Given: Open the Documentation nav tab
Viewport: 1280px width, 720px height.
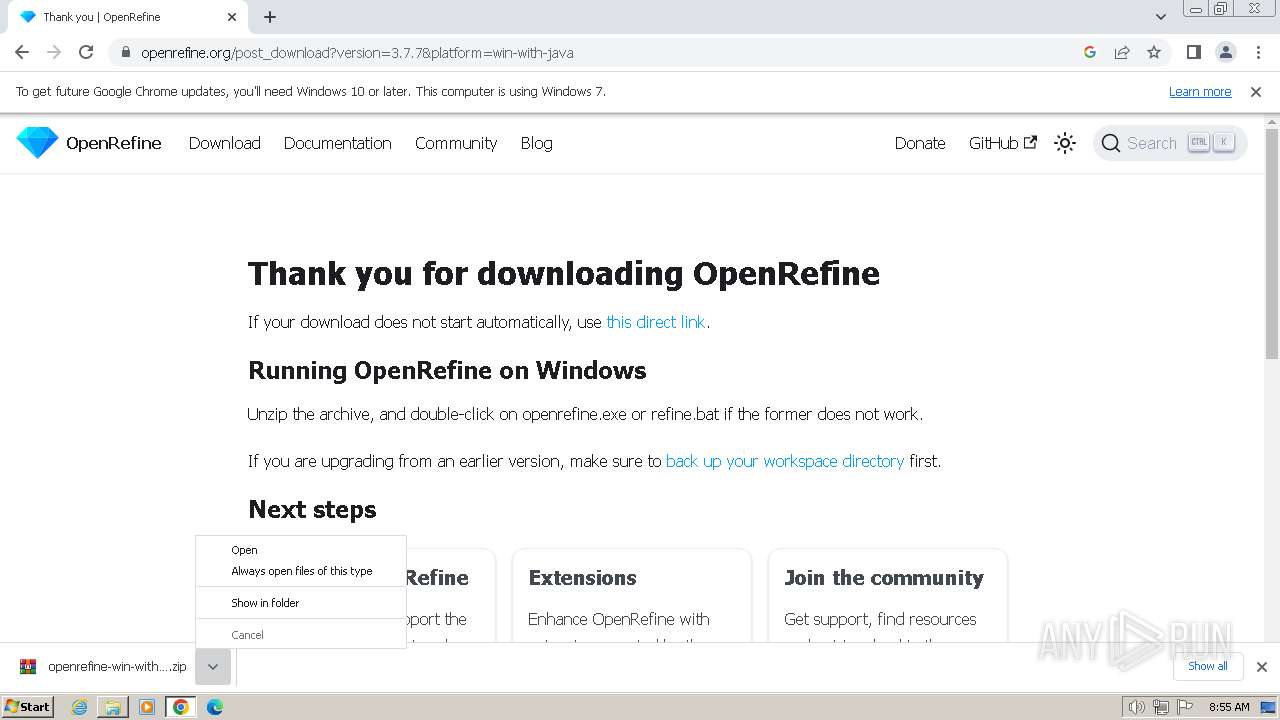Looking at the screenshot, I should tap(337, 143).
